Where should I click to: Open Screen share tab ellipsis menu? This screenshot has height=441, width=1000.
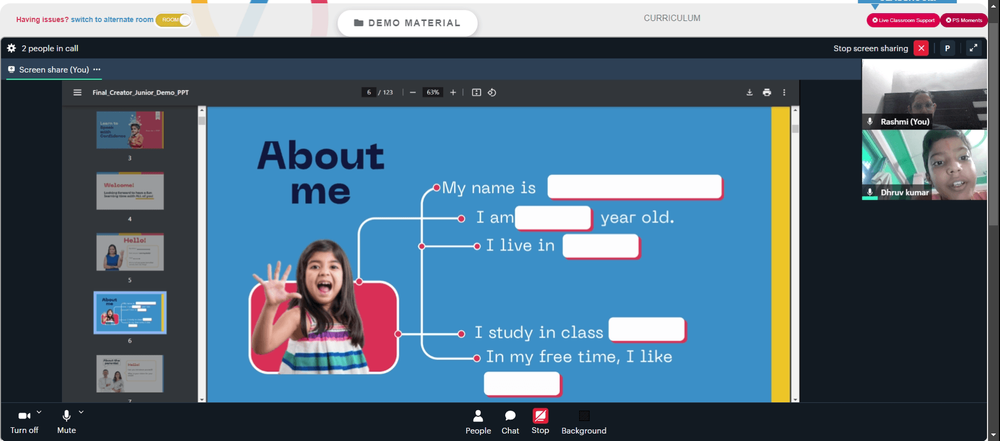96,70
